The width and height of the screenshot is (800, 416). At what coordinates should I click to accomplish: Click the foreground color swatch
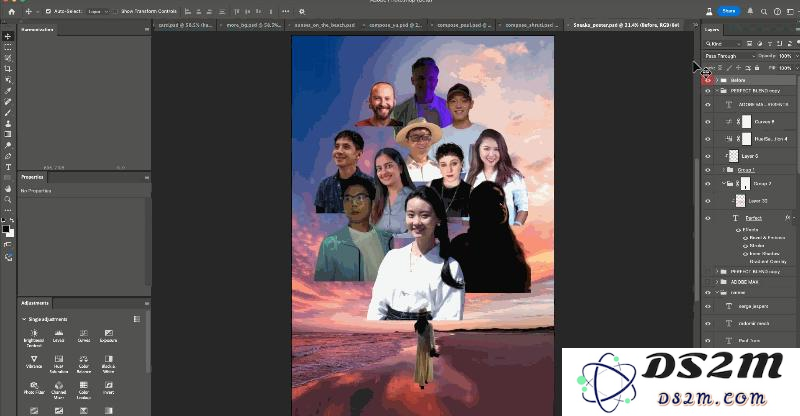pyautogui.click(x=6, y=230)
